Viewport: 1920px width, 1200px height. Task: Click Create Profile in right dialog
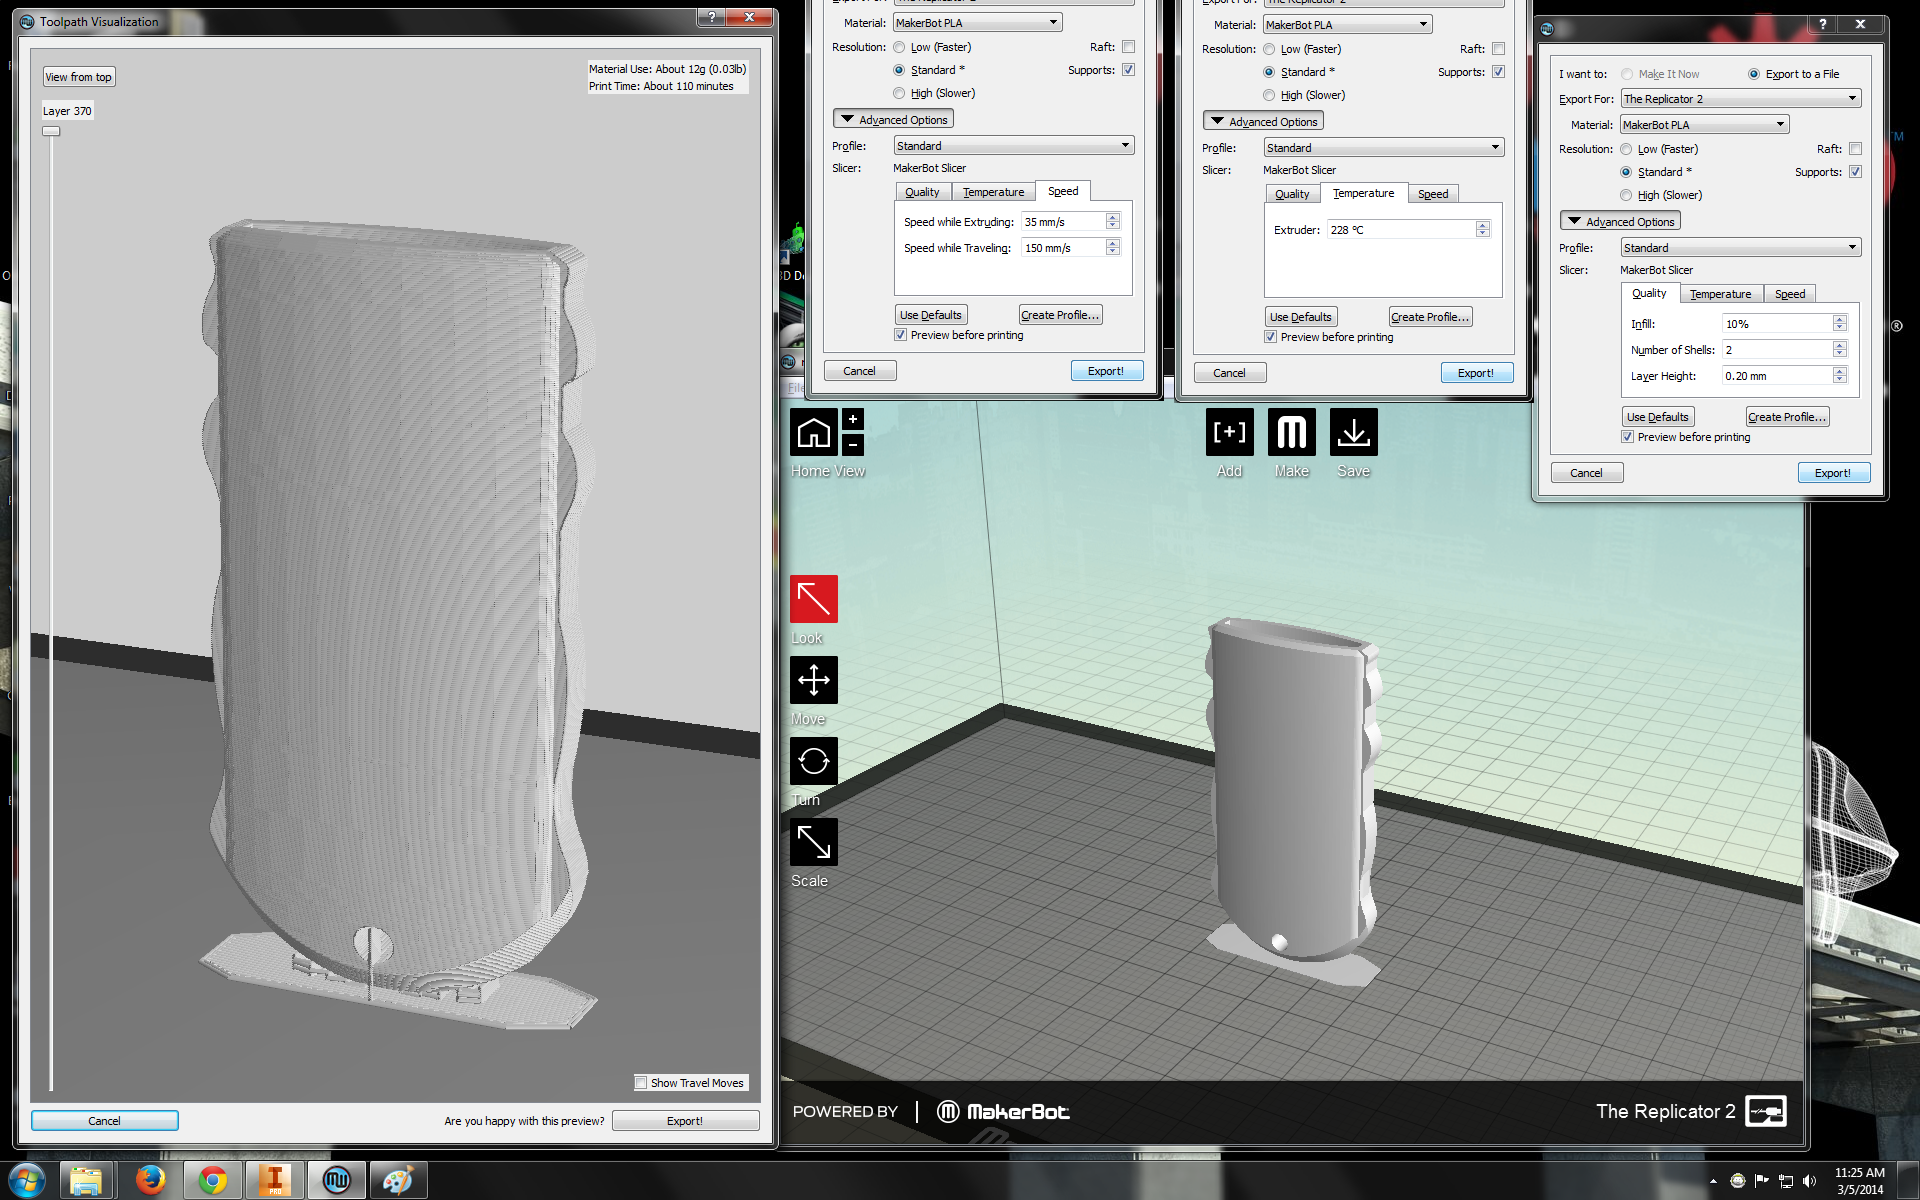point(1787,417)
